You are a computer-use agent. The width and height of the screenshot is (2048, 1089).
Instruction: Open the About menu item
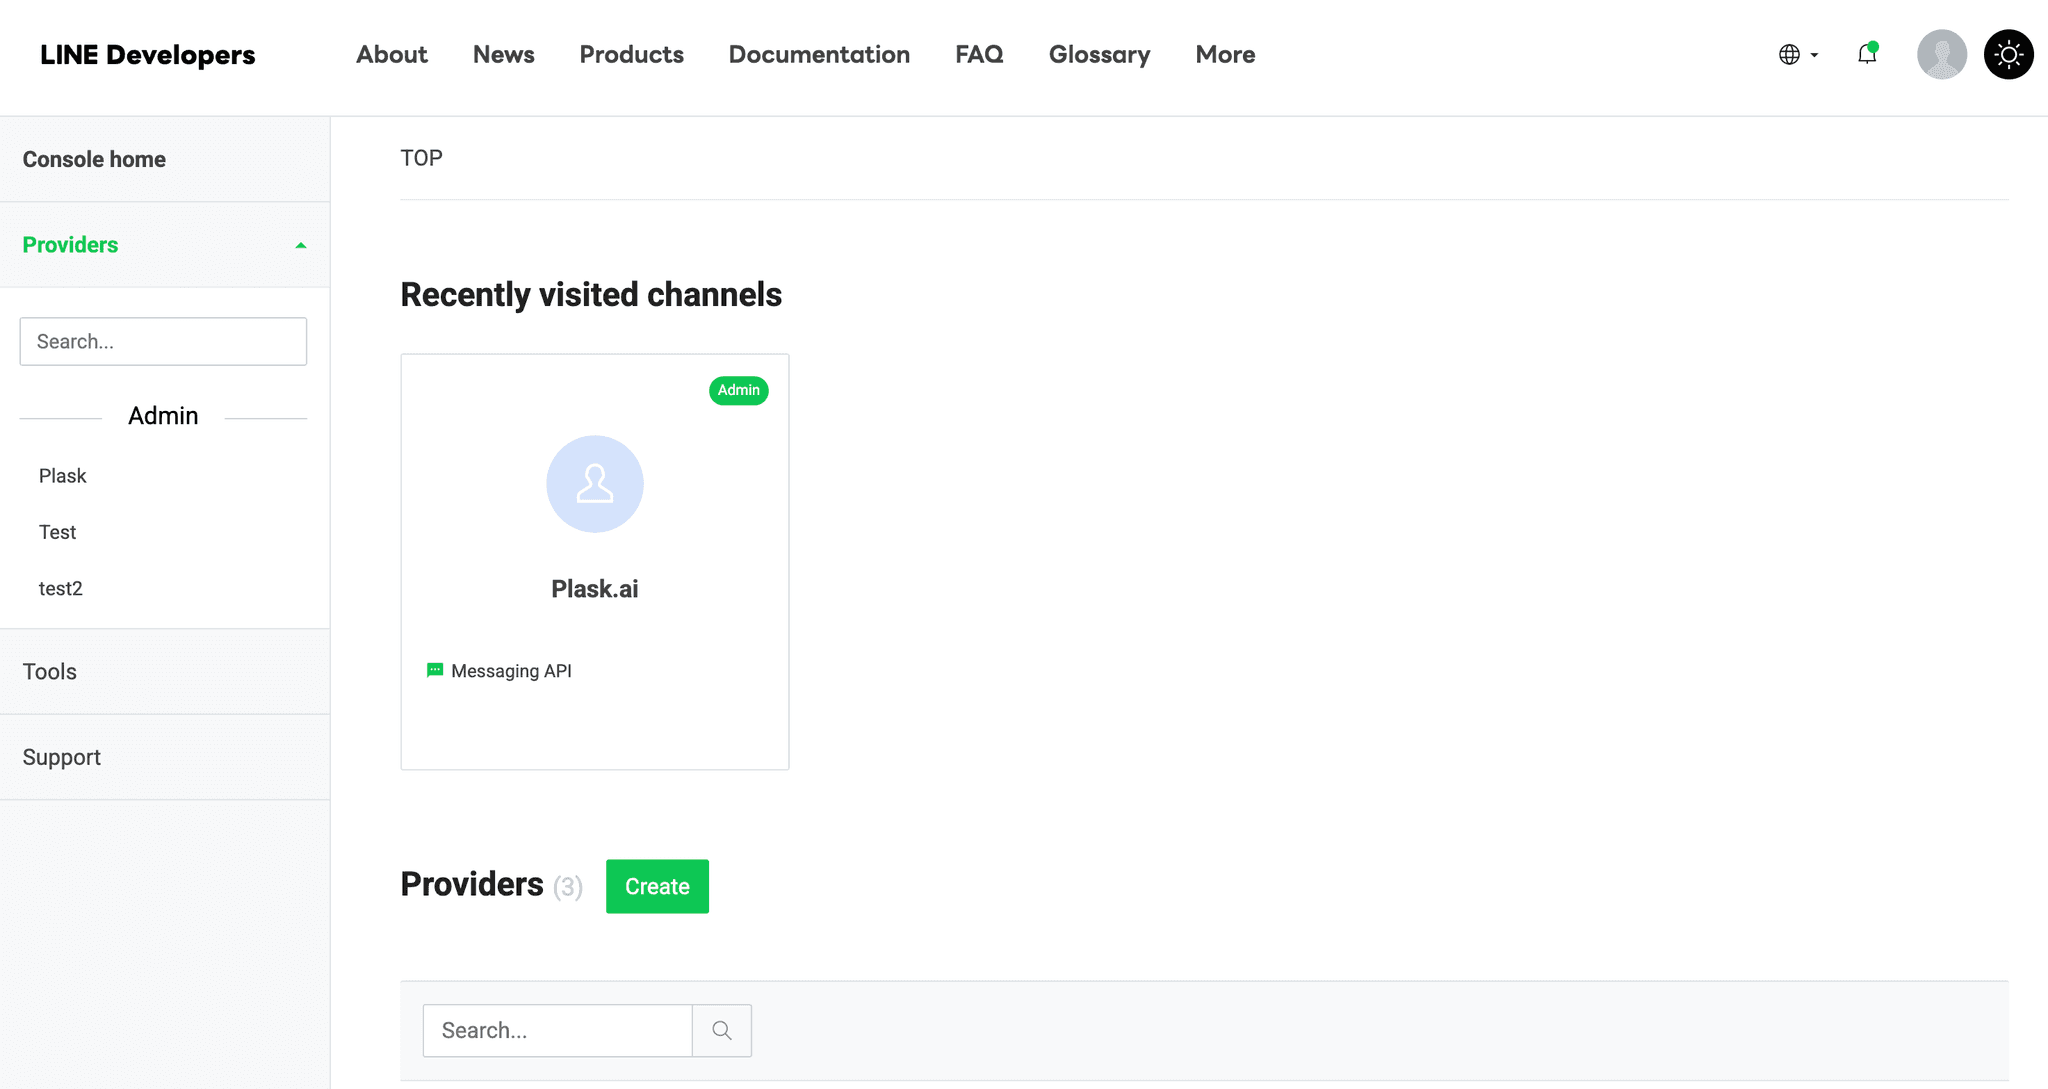(392, 55)
